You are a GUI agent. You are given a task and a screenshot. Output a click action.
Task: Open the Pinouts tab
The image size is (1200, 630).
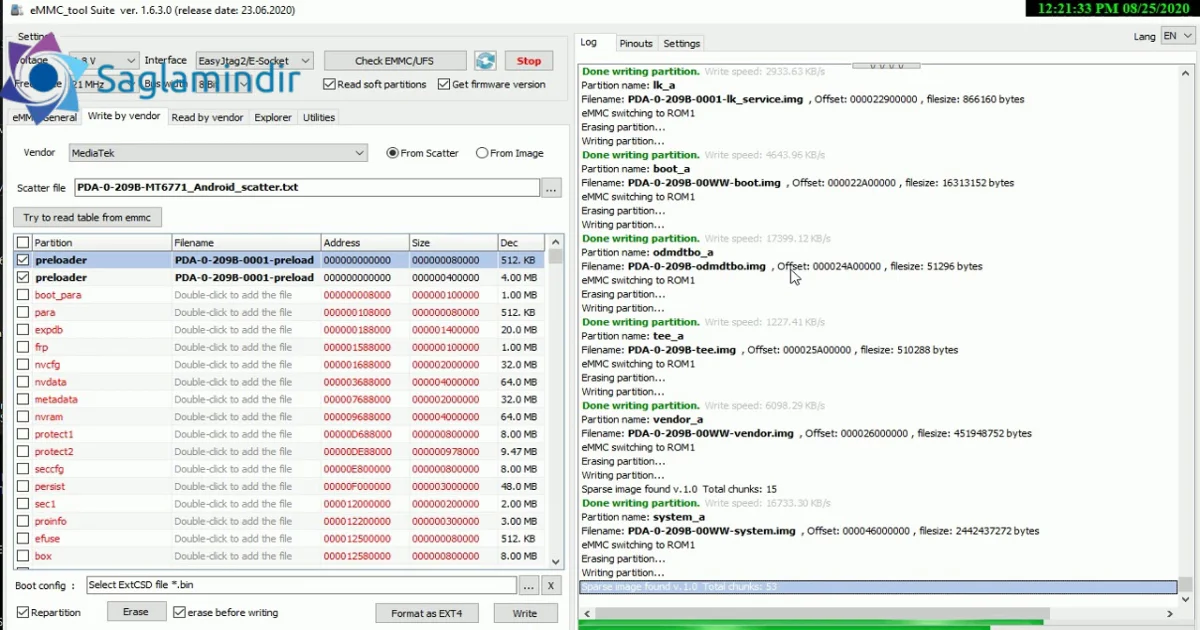(x=636, y=43)
